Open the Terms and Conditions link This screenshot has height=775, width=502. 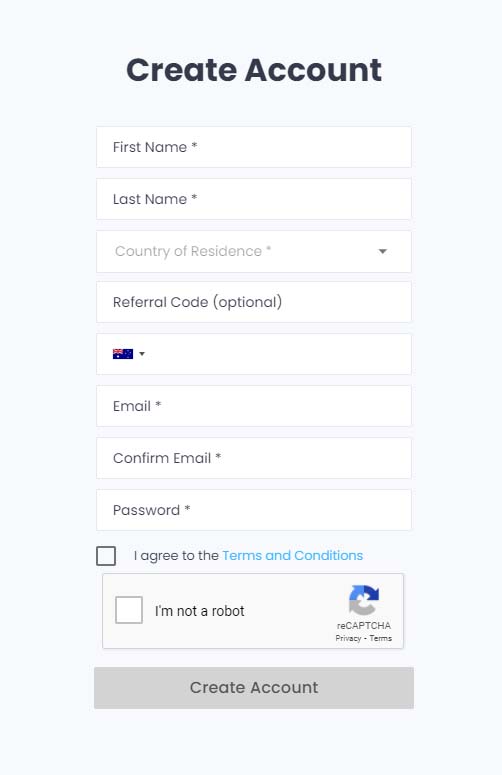[x=293, y=556]
